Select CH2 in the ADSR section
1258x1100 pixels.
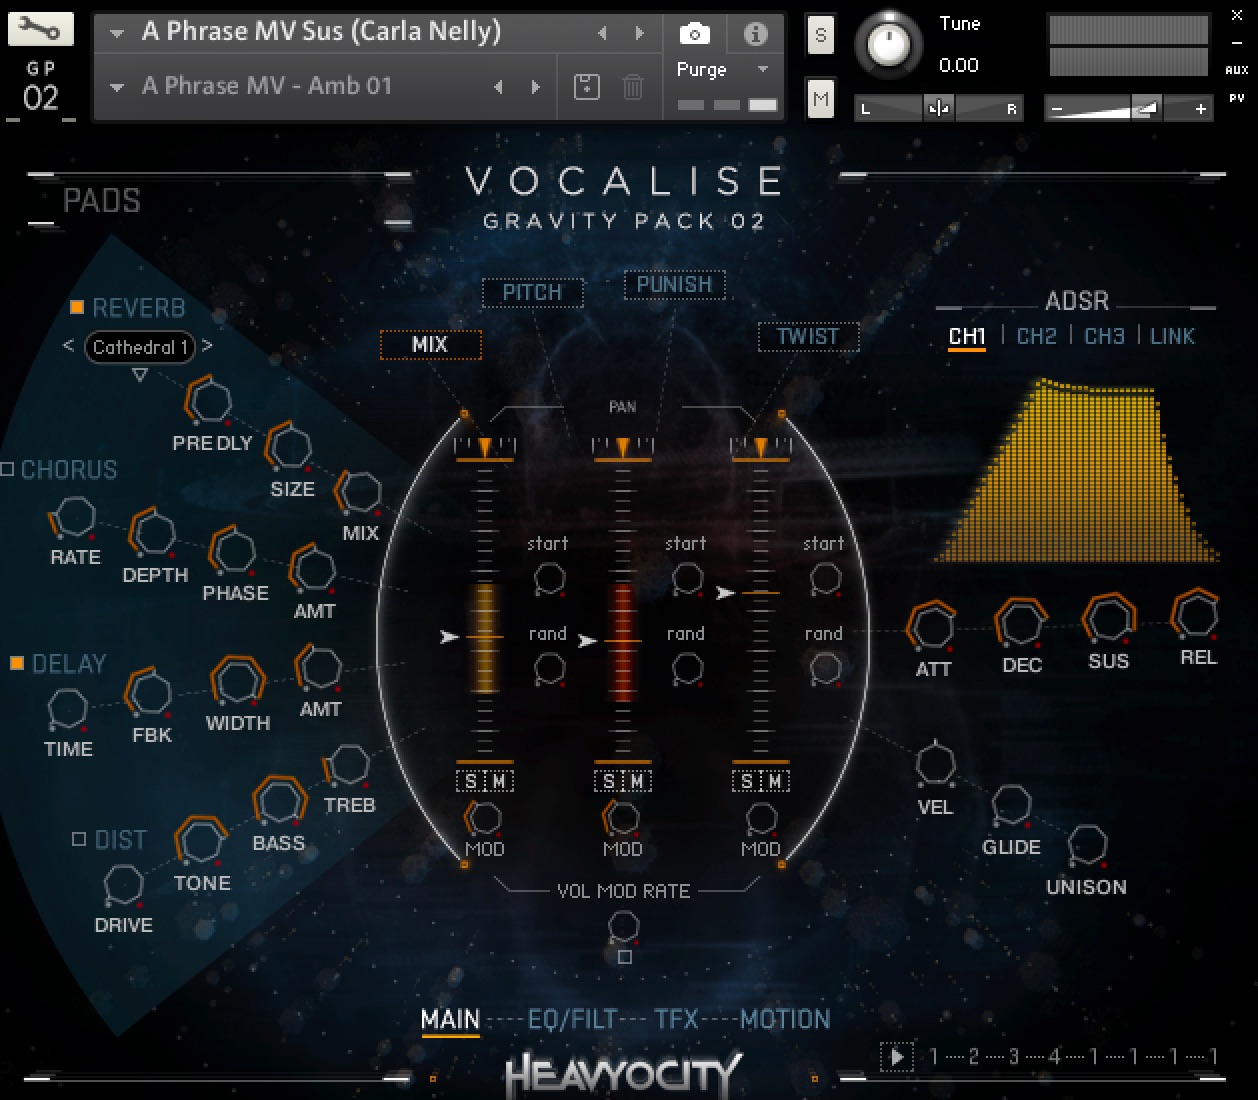(x=1036, y=336)
